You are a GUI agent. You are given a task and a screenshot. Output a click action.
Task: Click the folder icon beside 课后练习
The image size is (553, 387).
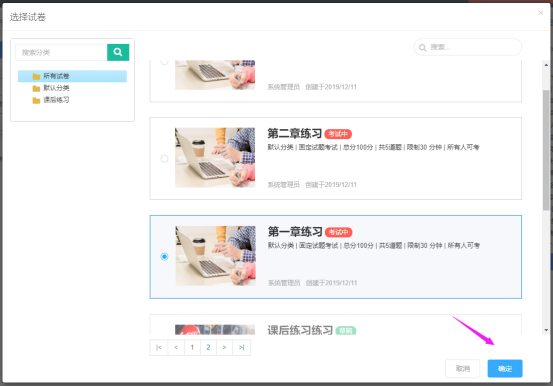[36, 101]
